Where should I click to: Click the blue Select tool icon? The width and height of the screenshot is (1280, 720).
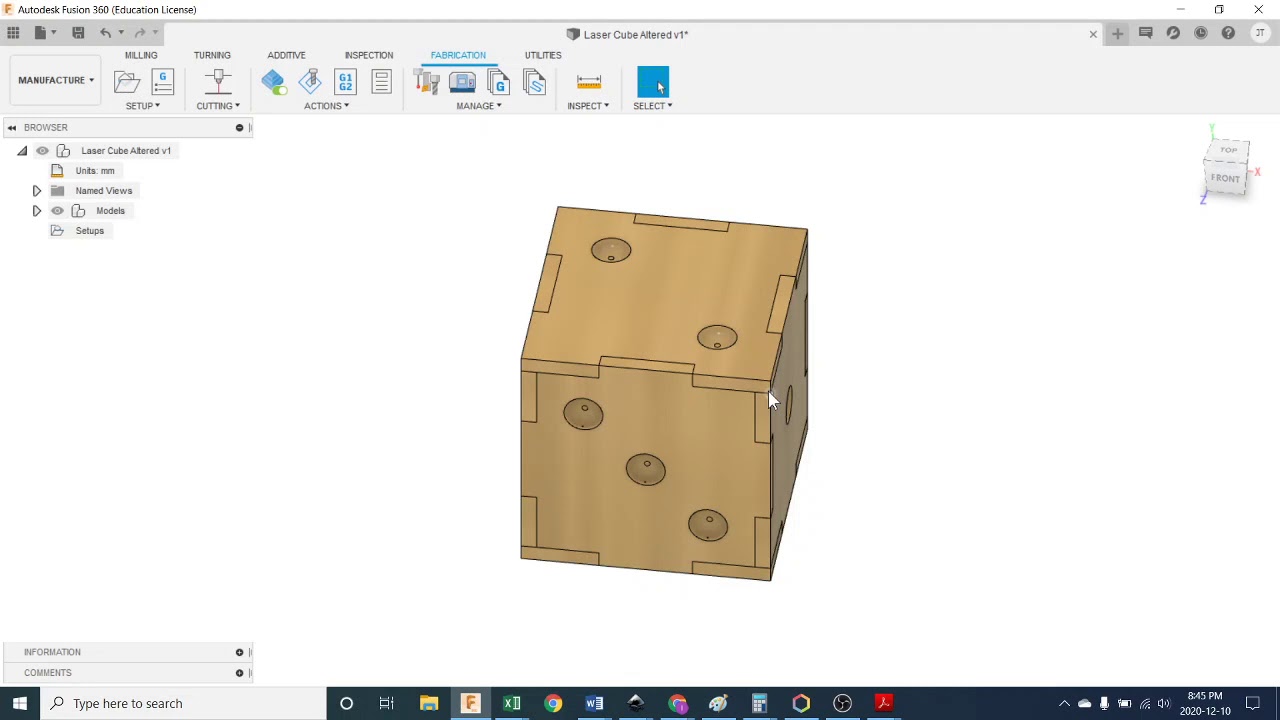pos(653,82)
